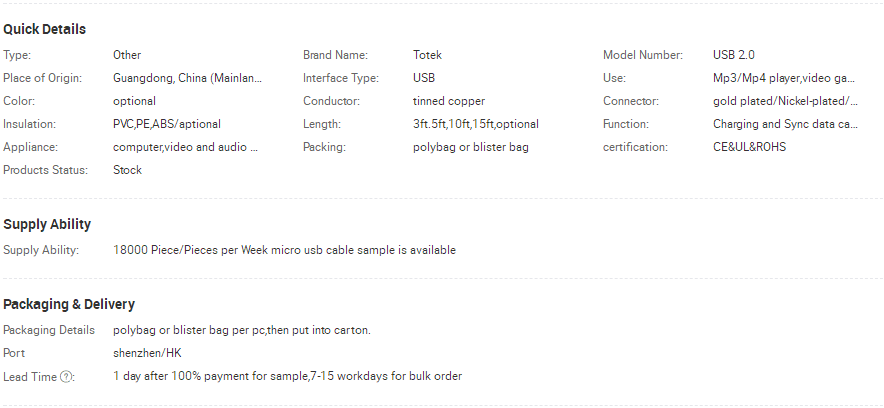Click truncated Function value Charging and Sync data
884x408 pixels.
click(785, 124)
